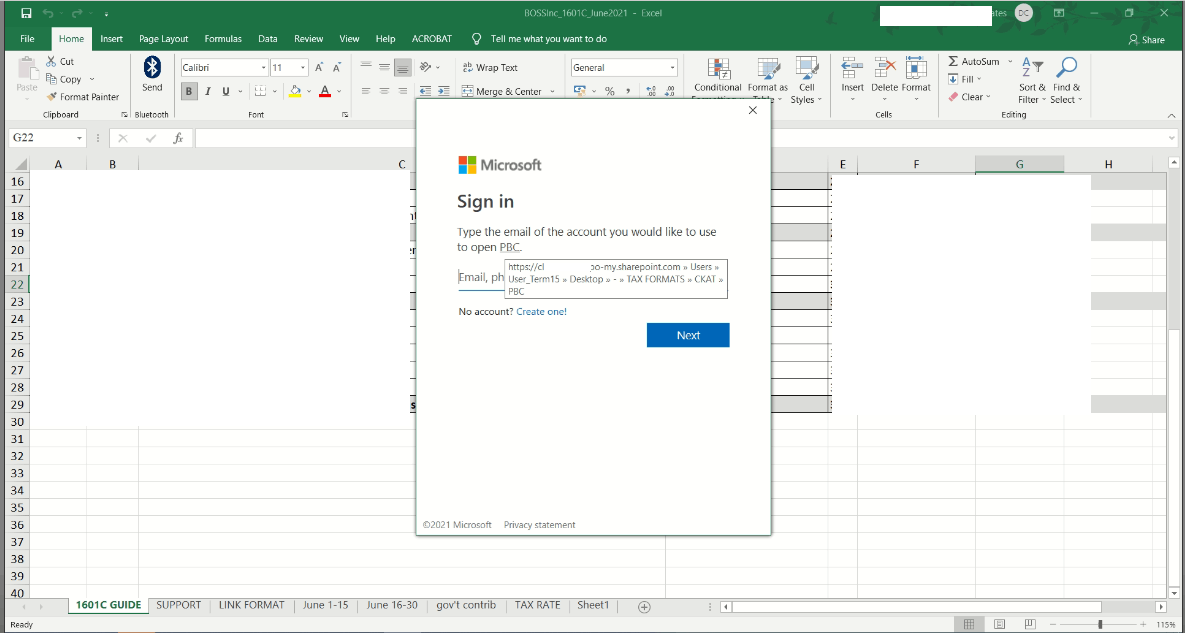Open the font size dropdown
Image resolution: width=1185 pixels, height=633 pixels.
(303, 68)
